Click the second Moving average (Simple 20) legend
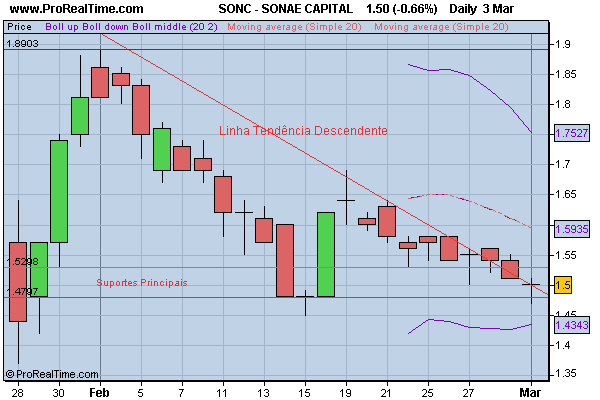This screenshot has width=600, height=400. click(x=441, y=27)
